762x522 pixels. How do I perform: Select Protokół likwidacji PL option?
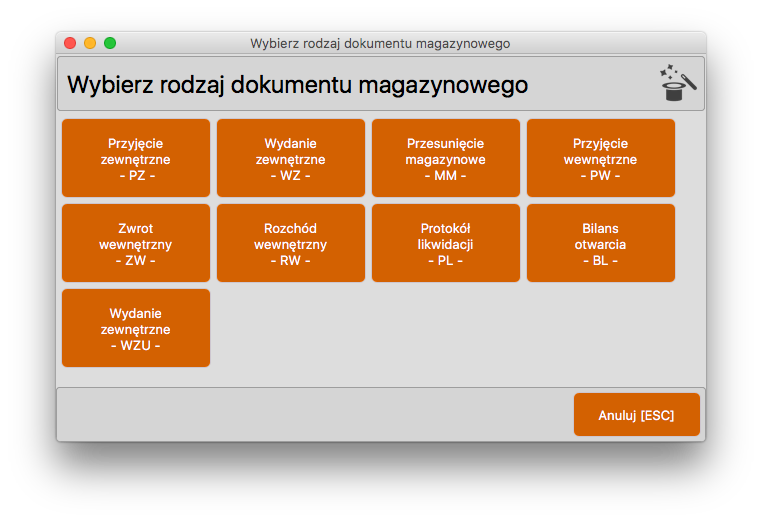(446, 243)
